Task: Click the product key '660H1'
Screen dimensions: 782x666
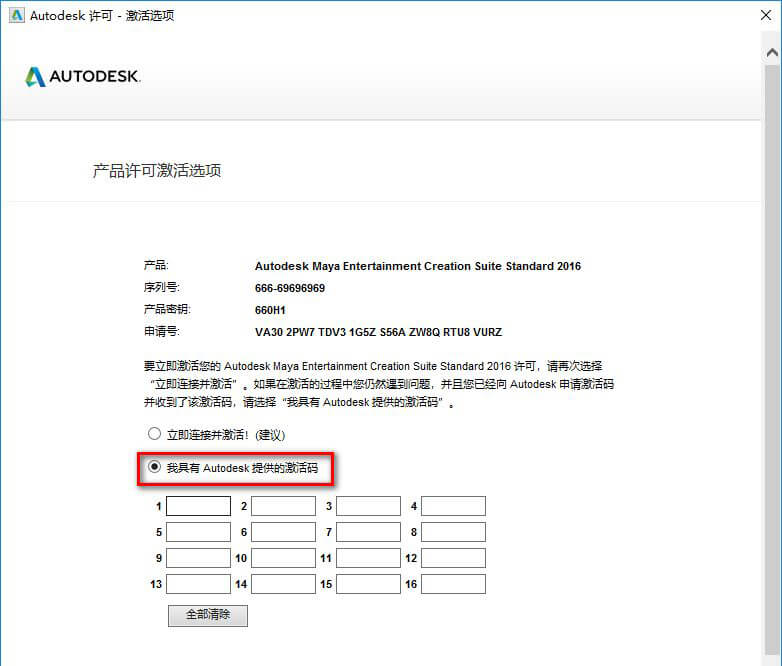Action: [270, 310]
